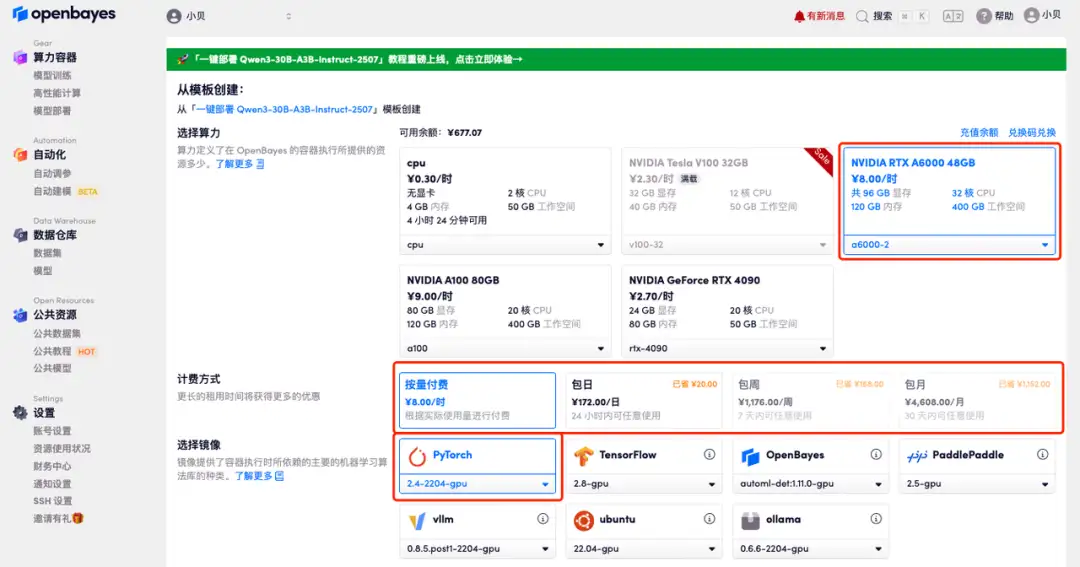The width and height of the screenshot is (1080, 567).
Task: Open ubuntu 22.04-gpu version dropdown
Action: tap(644, 548)
